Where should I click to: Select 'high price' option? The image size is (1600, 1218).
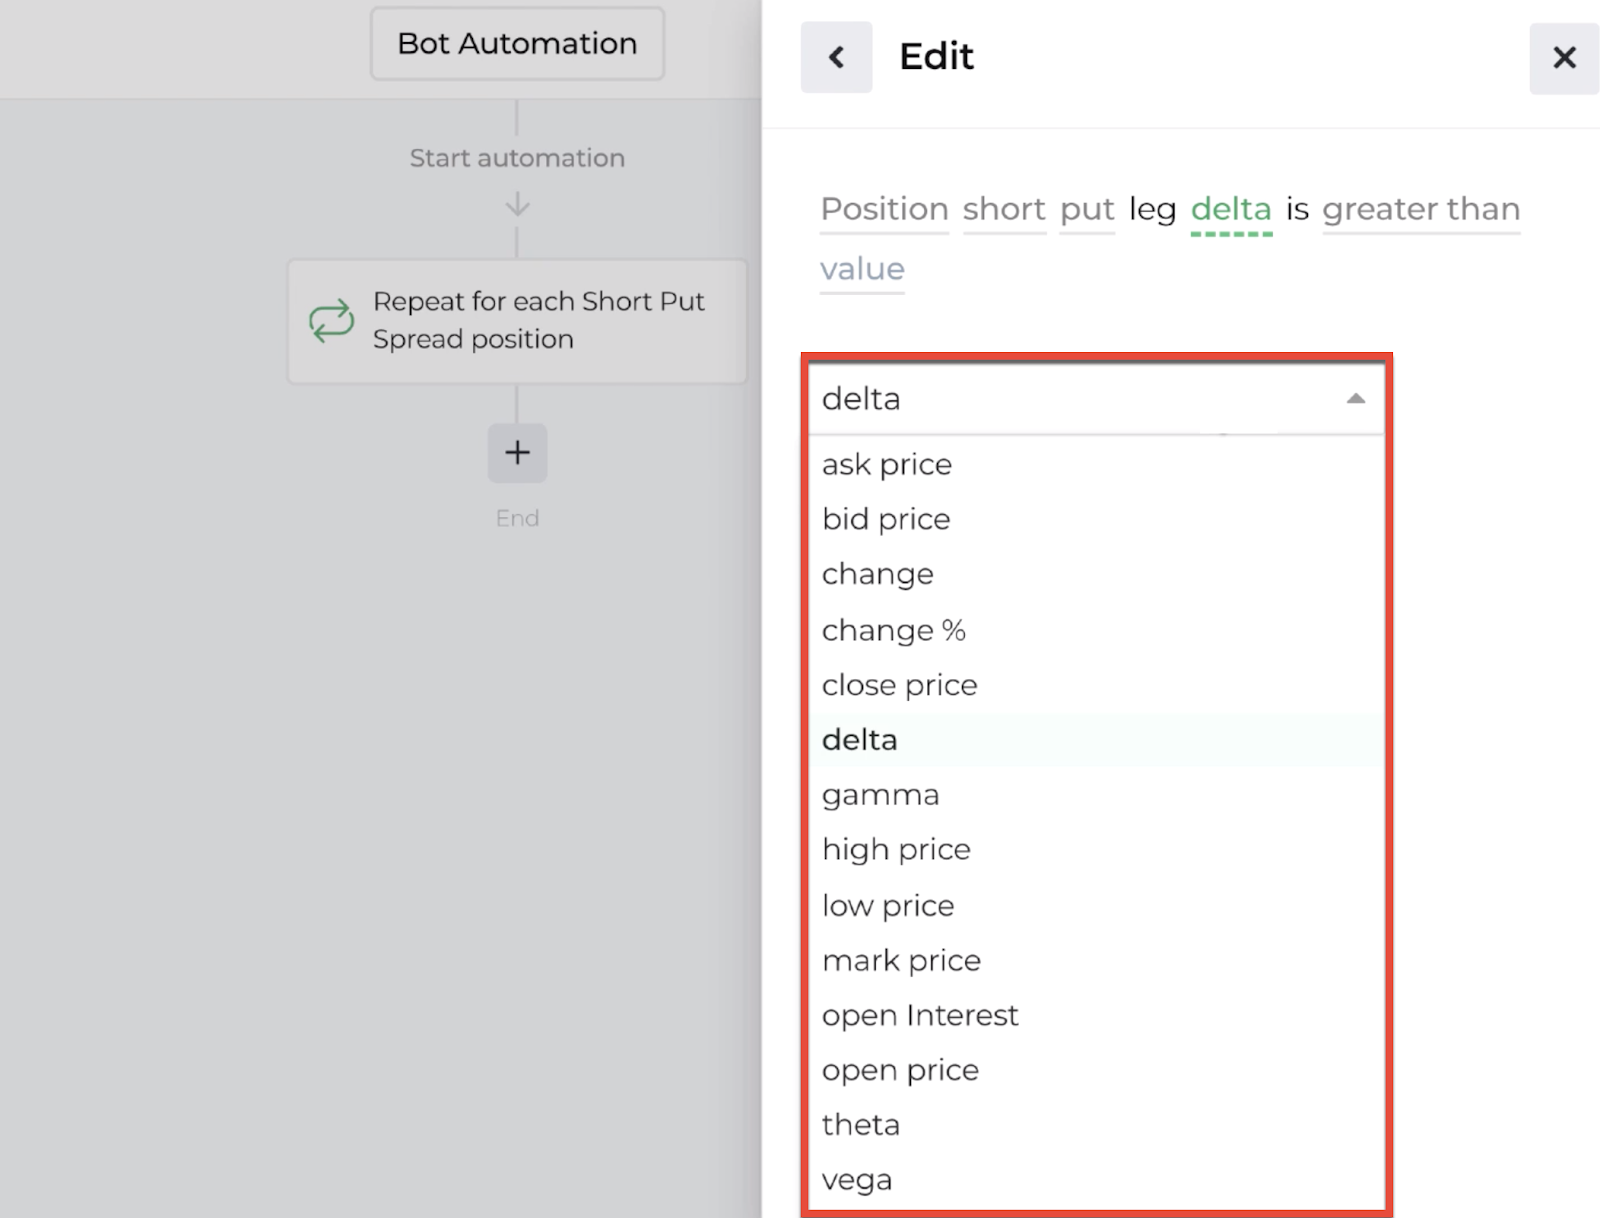point(1095,850)
